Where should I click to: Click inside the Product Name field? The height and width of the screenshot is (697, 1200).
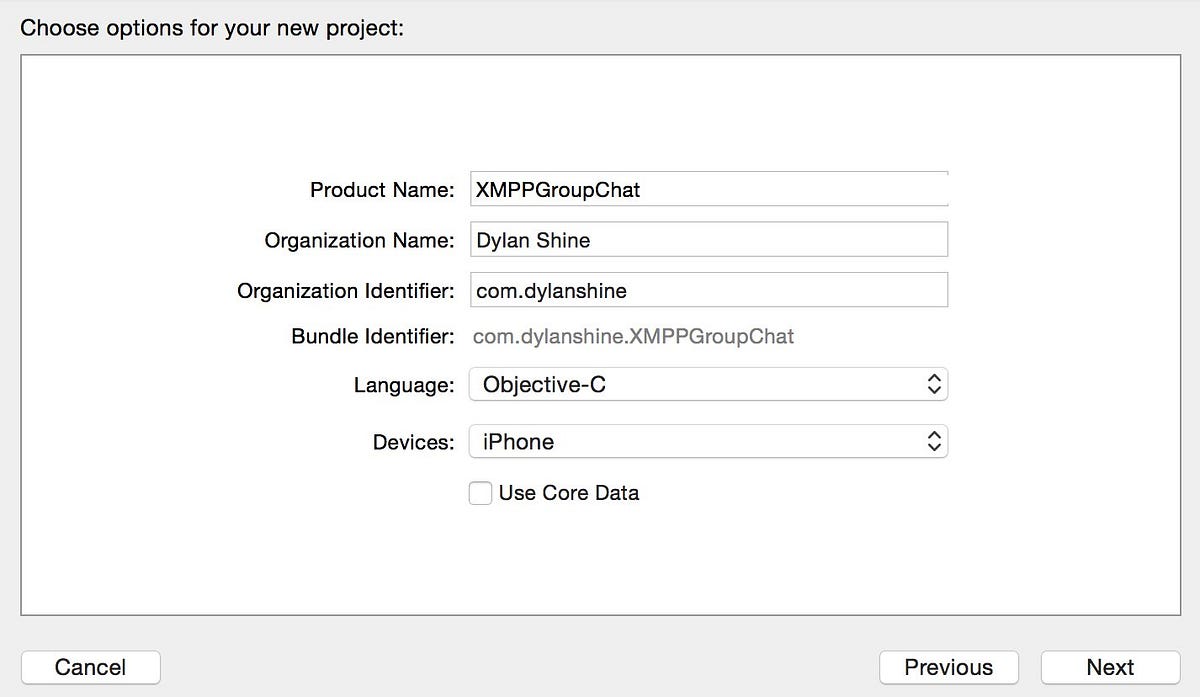pyautogui.click(x=708, y=188)
